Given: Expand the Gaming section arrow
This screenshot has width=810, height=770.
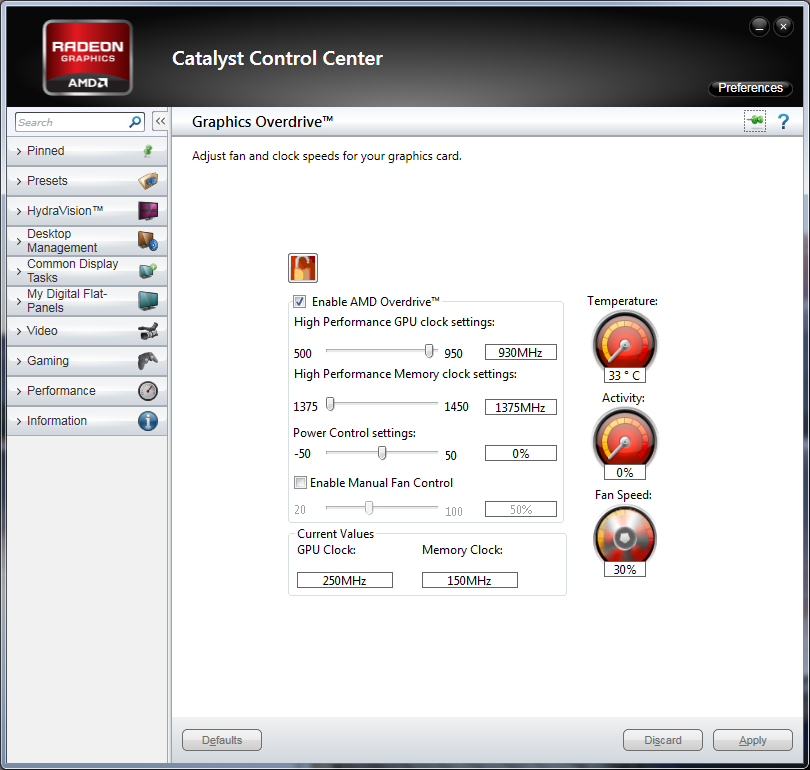Looking at the screenshot, I should 19,361.
